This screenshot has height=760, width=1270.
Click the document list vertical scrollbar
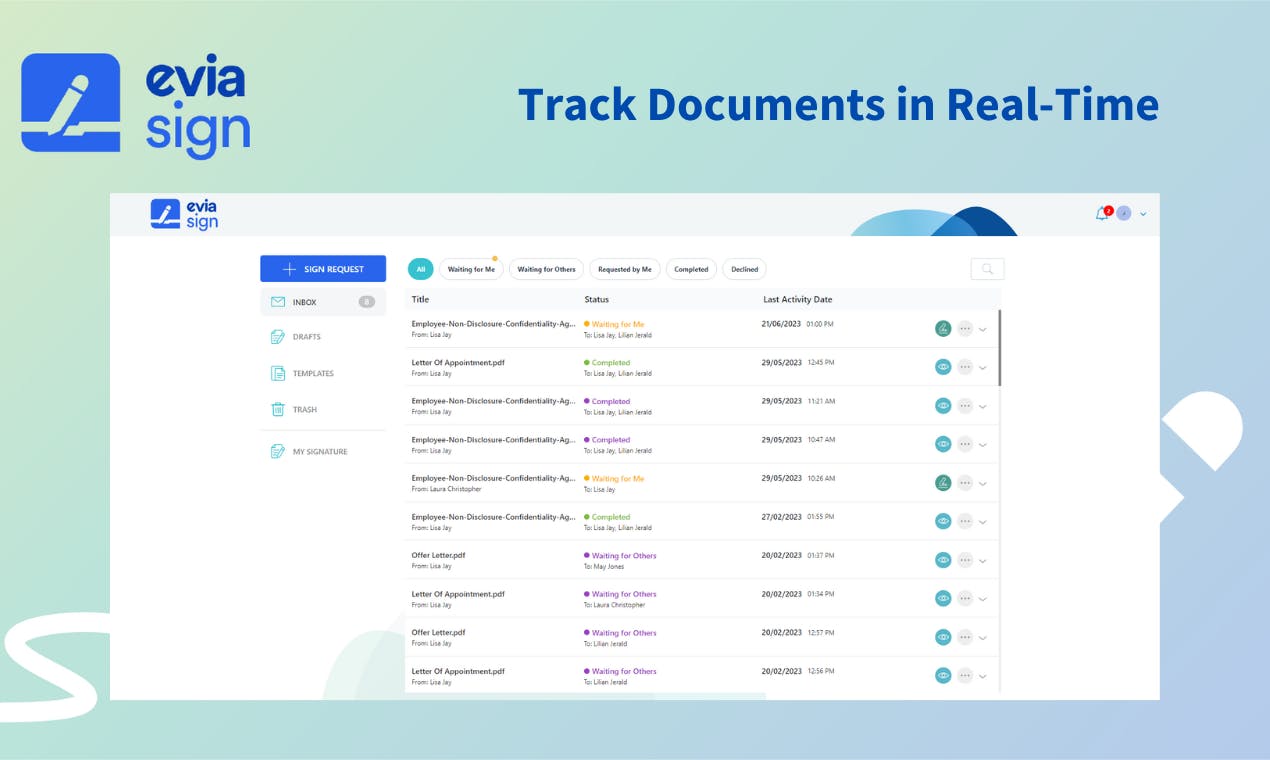pos(999,348)
